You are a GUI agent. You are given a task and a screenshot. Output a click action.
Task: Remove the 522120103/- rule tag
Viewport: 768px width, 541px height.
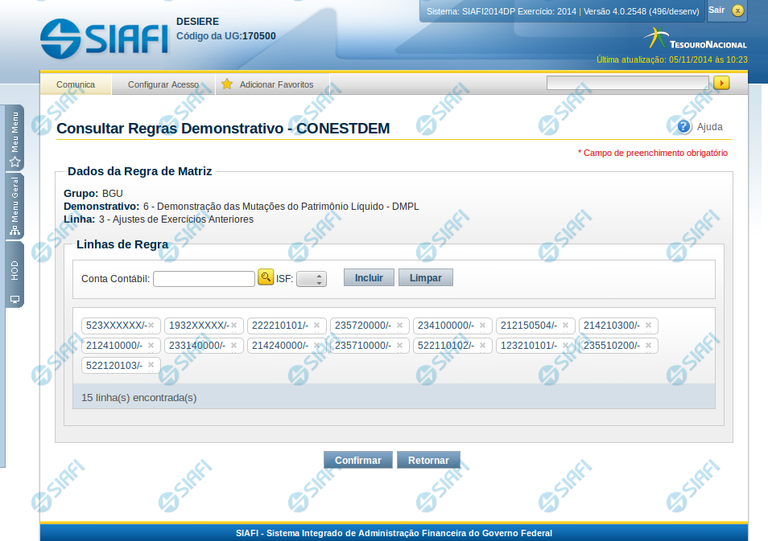pos(151,365)
